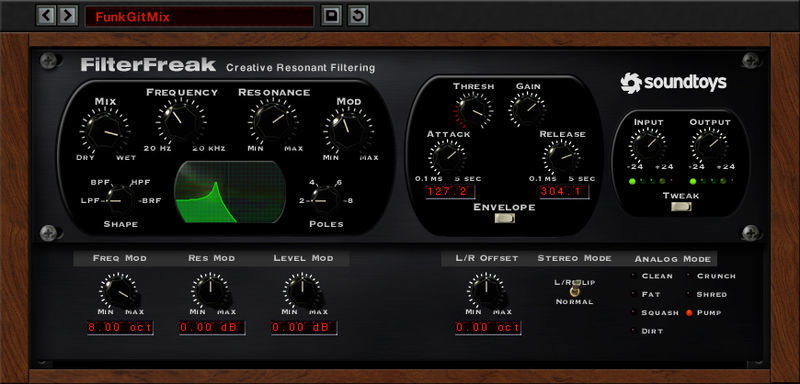The image size is (800, 384).
Task: Toggle the Tweak panel button
Action: tap(681, 207)
